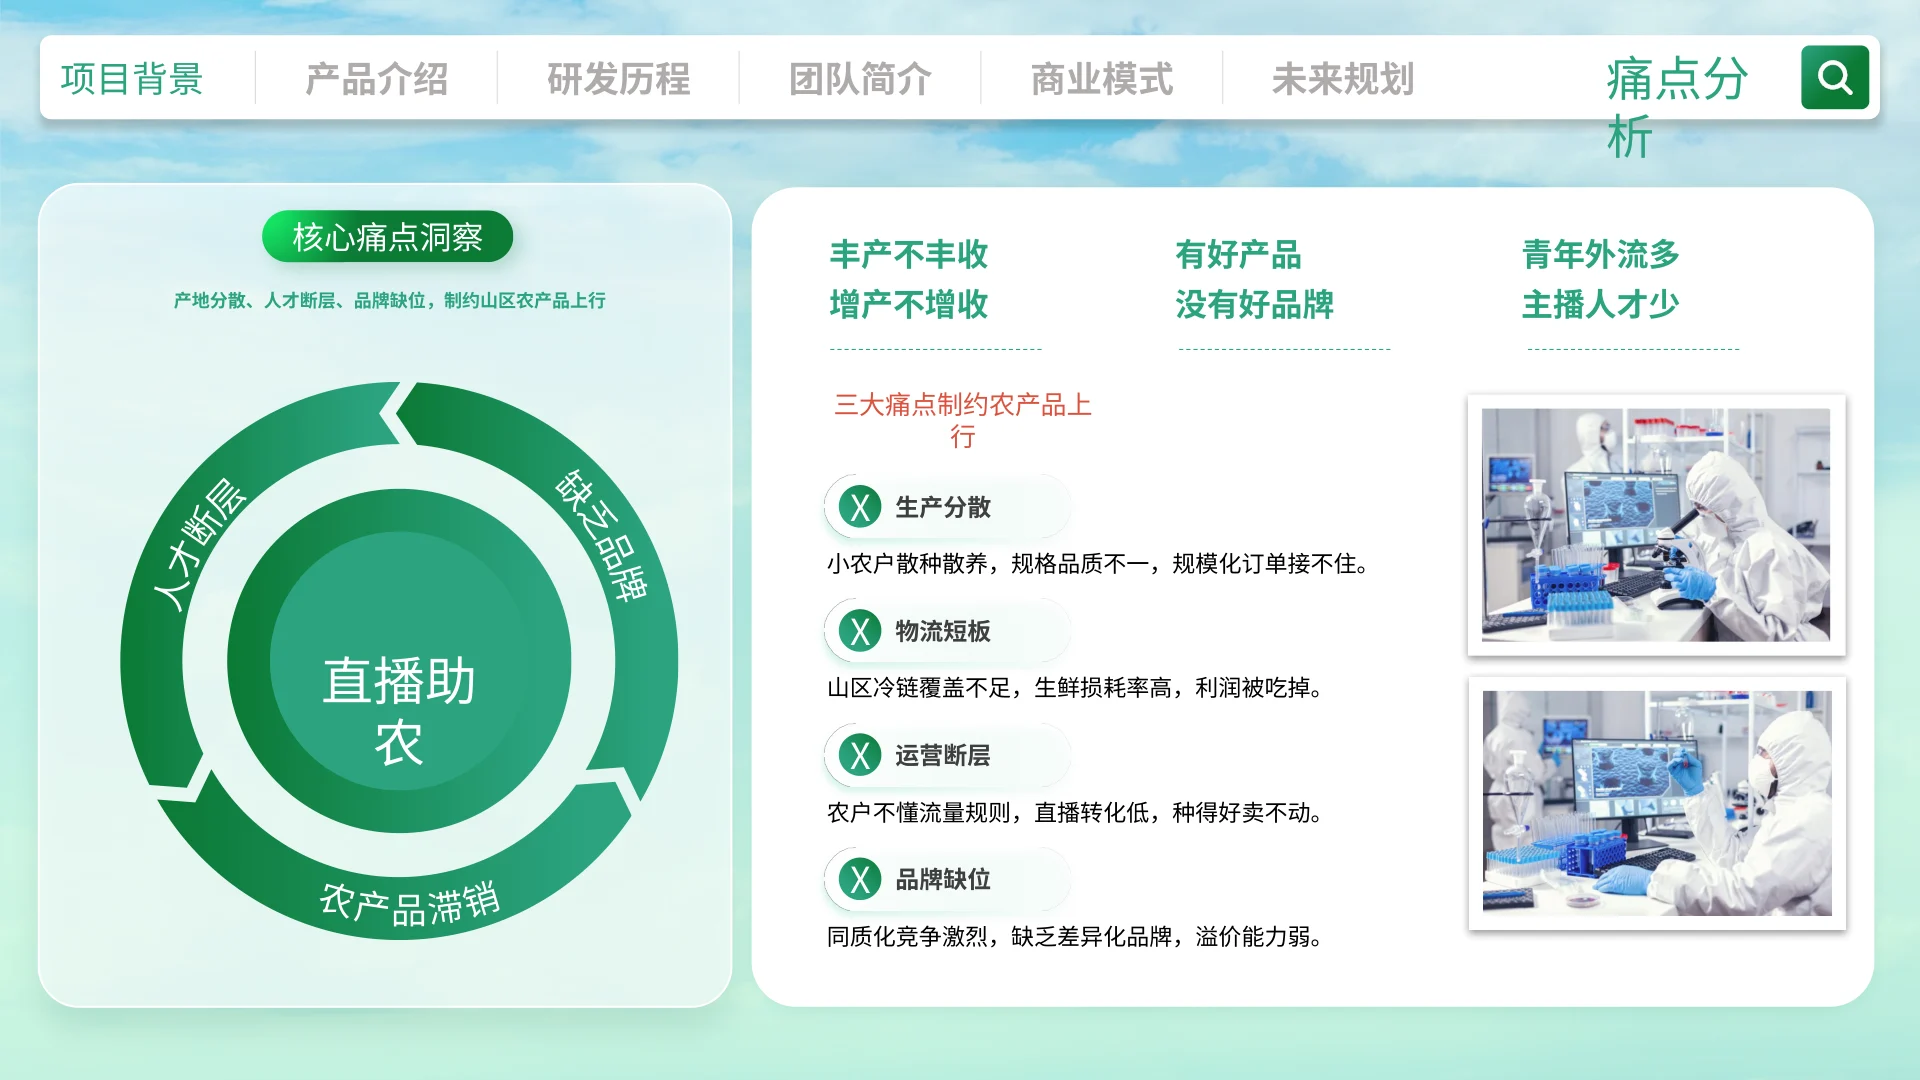Screen dimensions: 1920x1080
Task: Click the X icon beside 生产分散
Action: (860, 507)
